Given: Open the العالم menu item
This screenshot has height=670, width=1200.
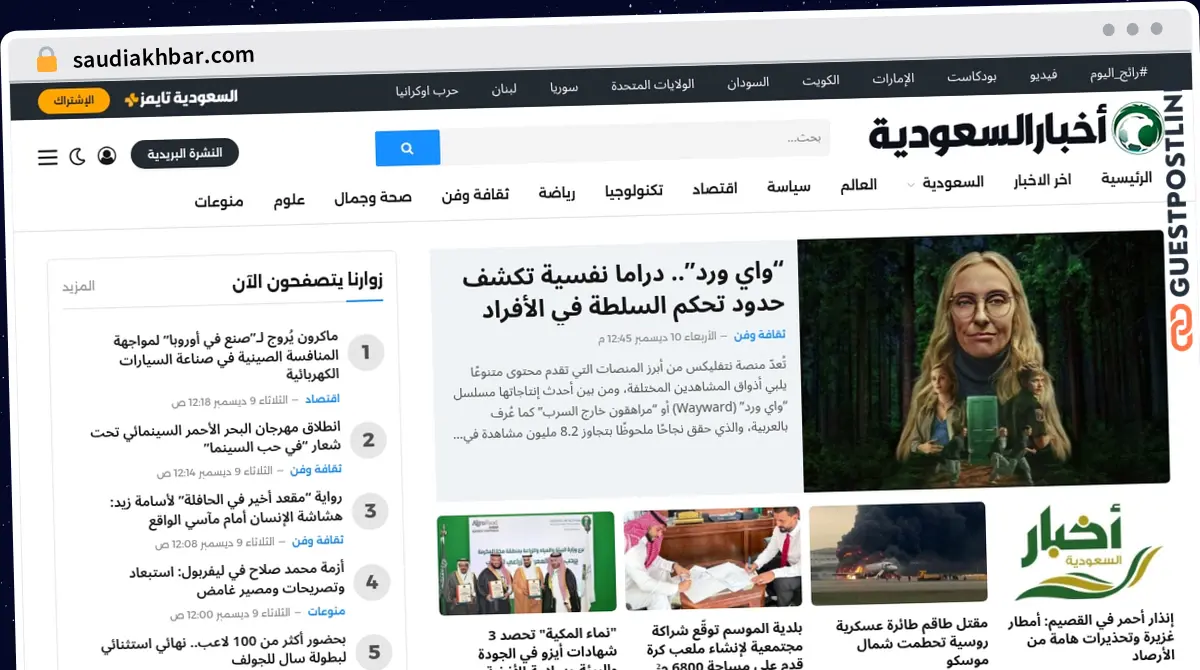Looking at the screenshot, I should click(858, 185).
